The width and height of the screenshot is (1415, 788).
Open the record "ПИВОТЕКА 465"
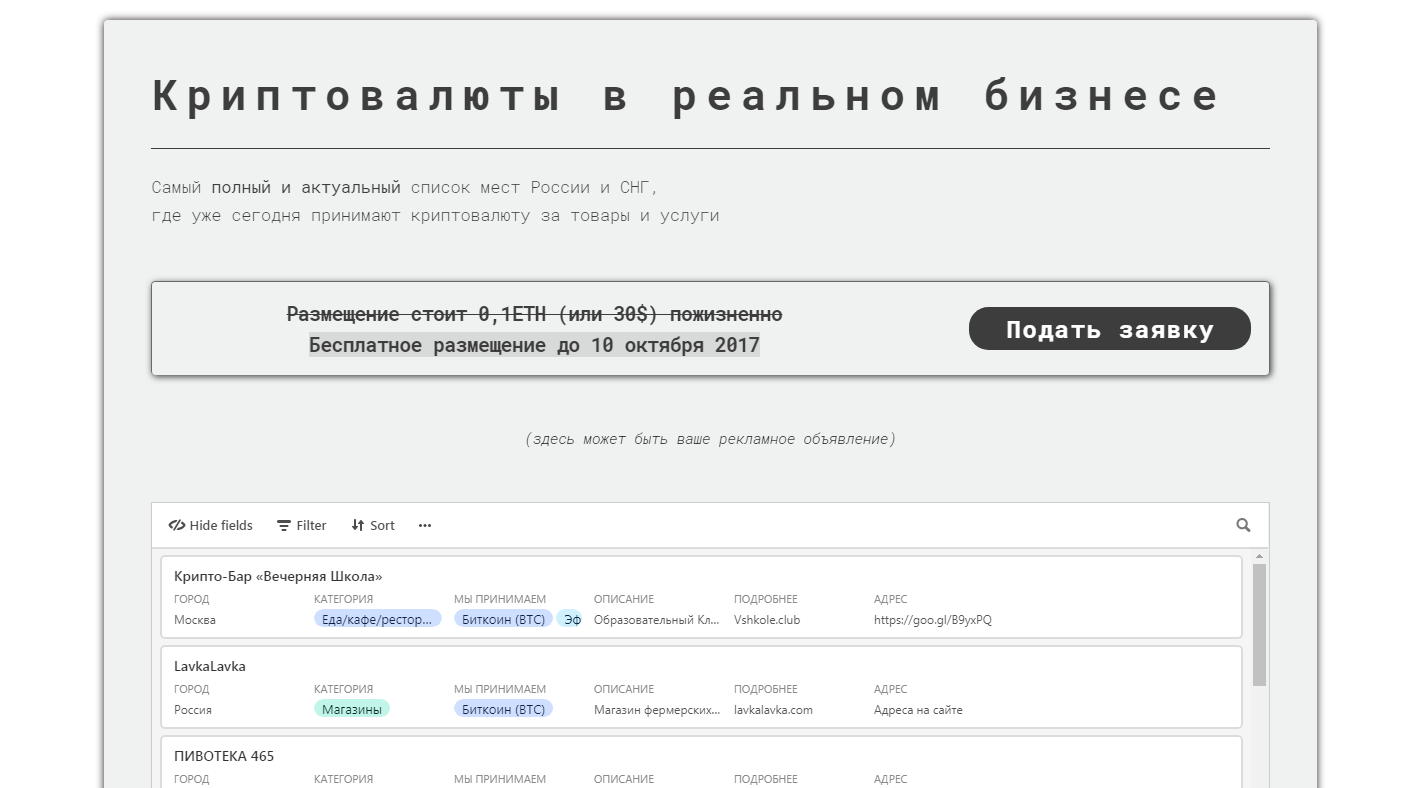(x=223, y=756)
